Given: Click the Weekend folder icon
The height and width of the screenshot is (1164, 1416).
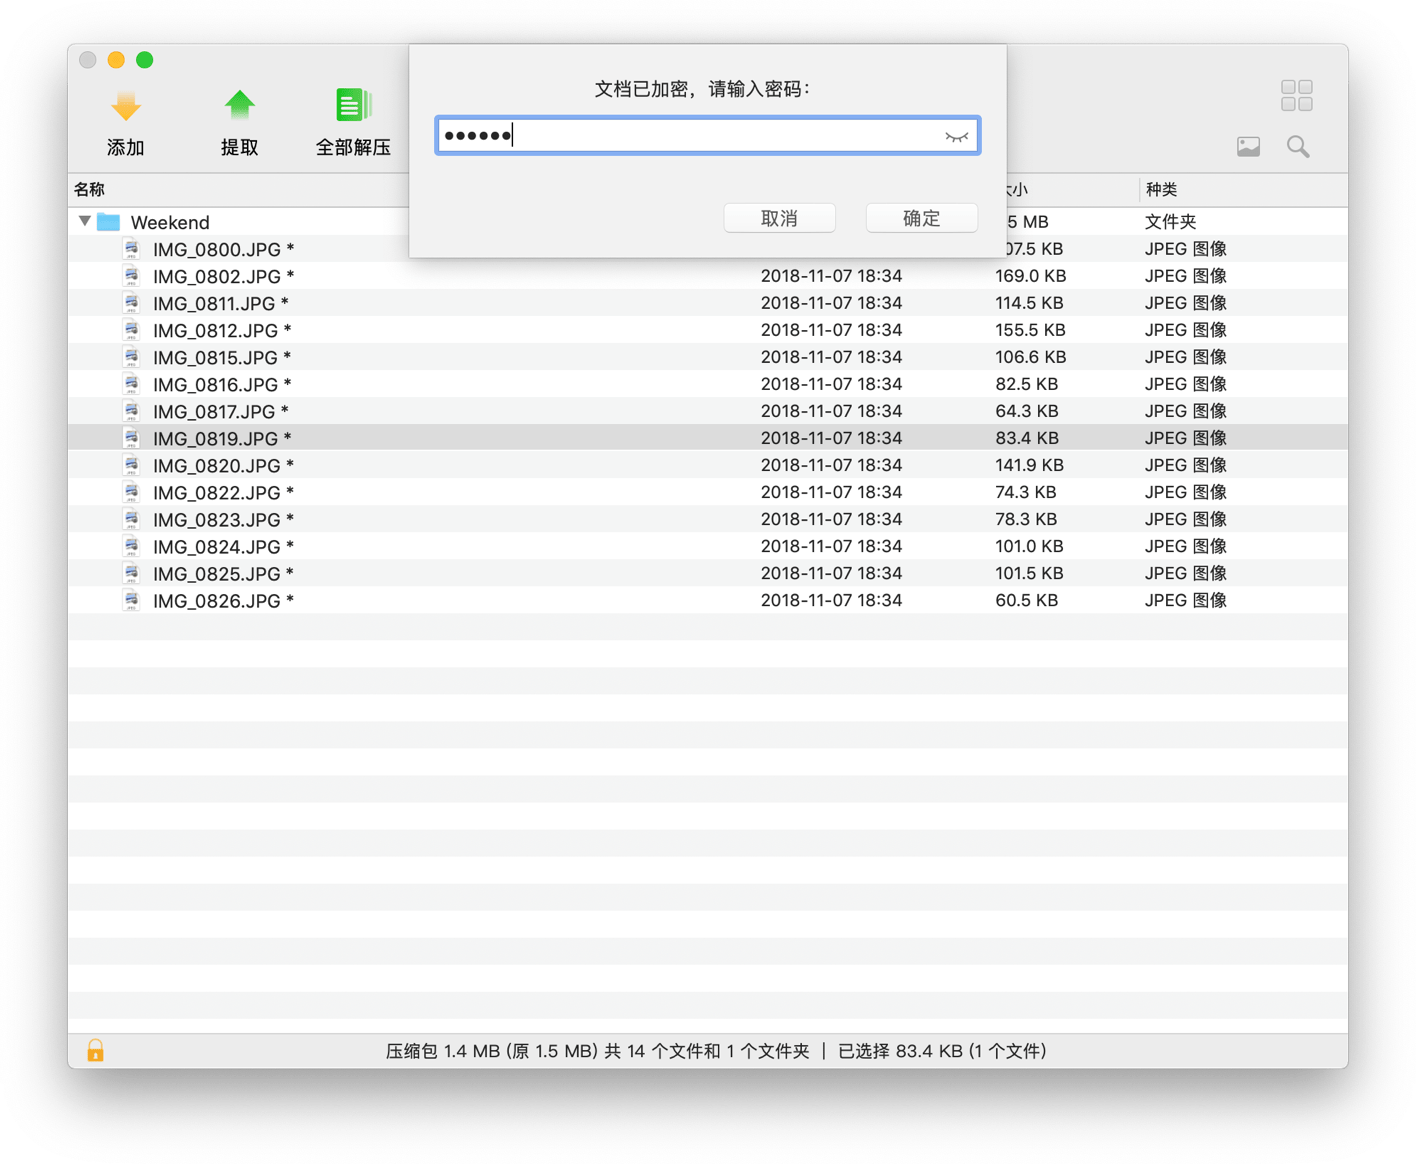Looking at the screenshot, I should click(109, 221).
